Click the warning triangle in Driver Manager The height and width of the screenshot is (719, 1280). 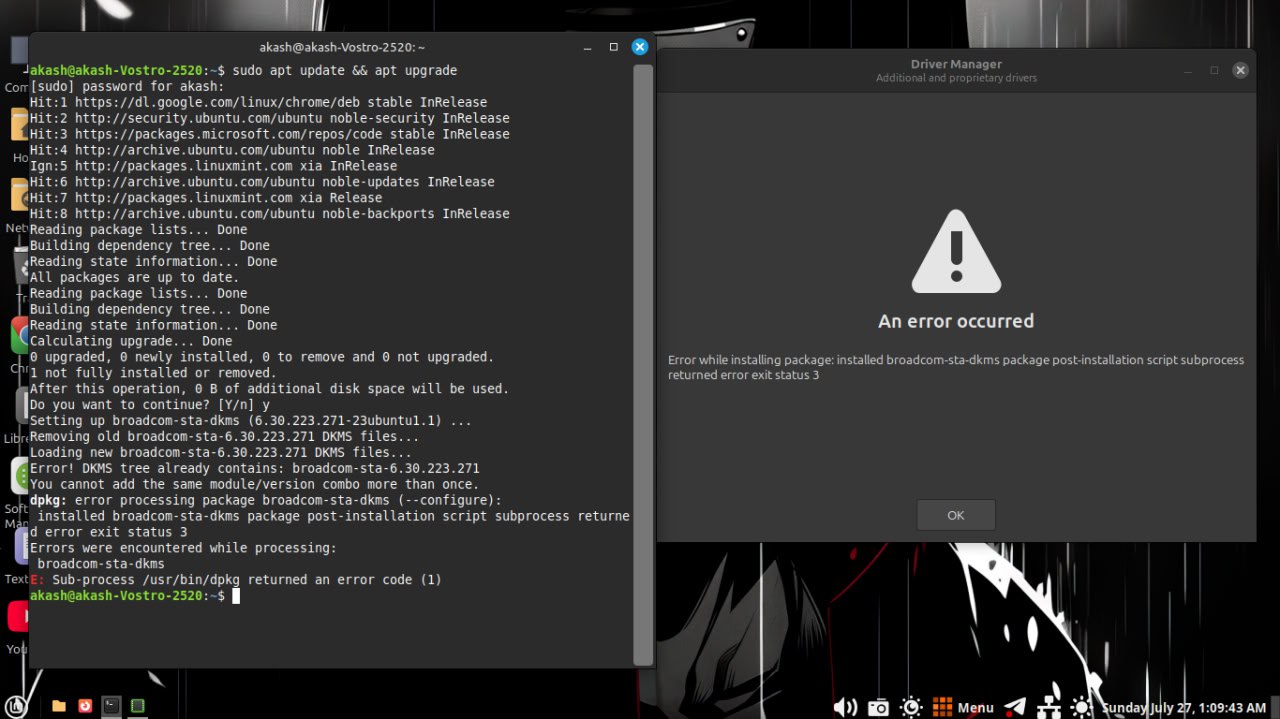point(956,251)
